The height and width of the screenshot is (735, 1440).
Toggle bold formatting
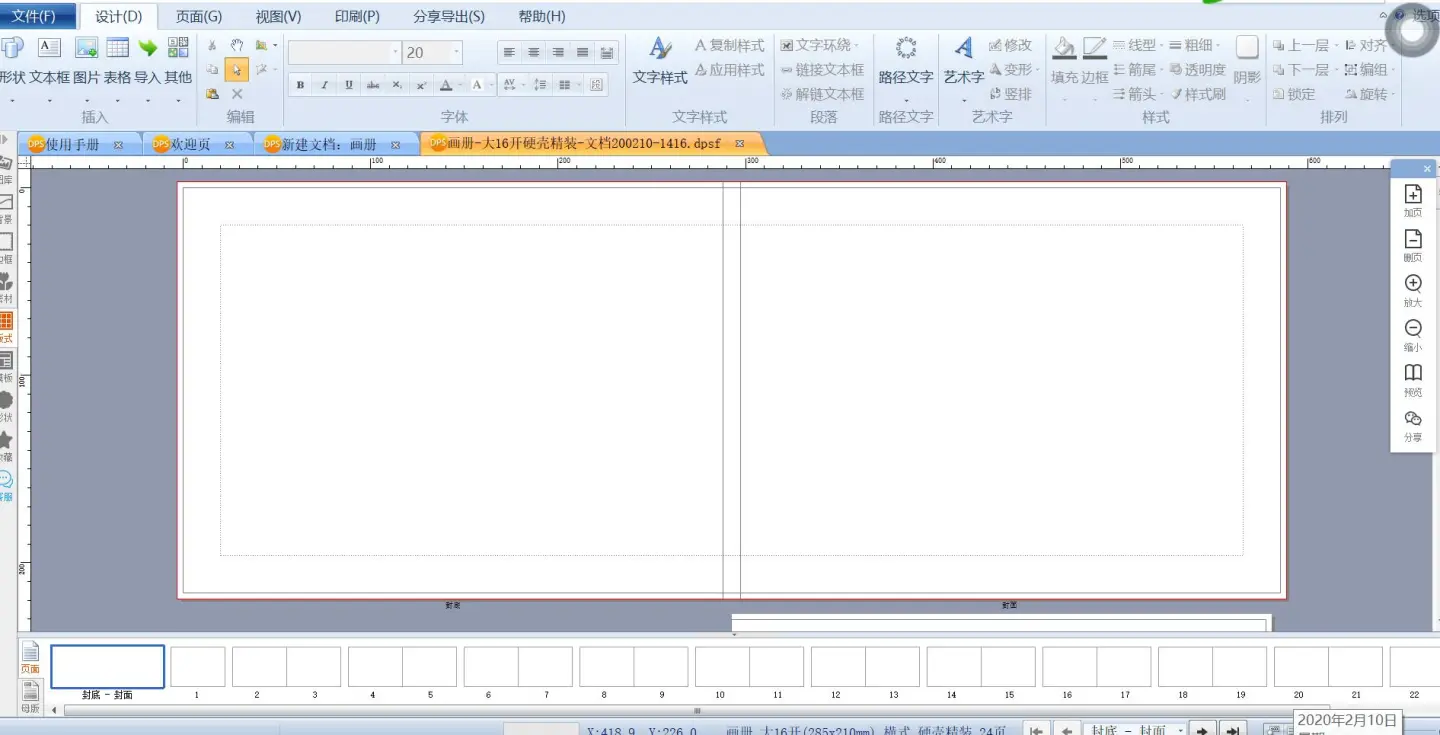[x=300, y=85]
